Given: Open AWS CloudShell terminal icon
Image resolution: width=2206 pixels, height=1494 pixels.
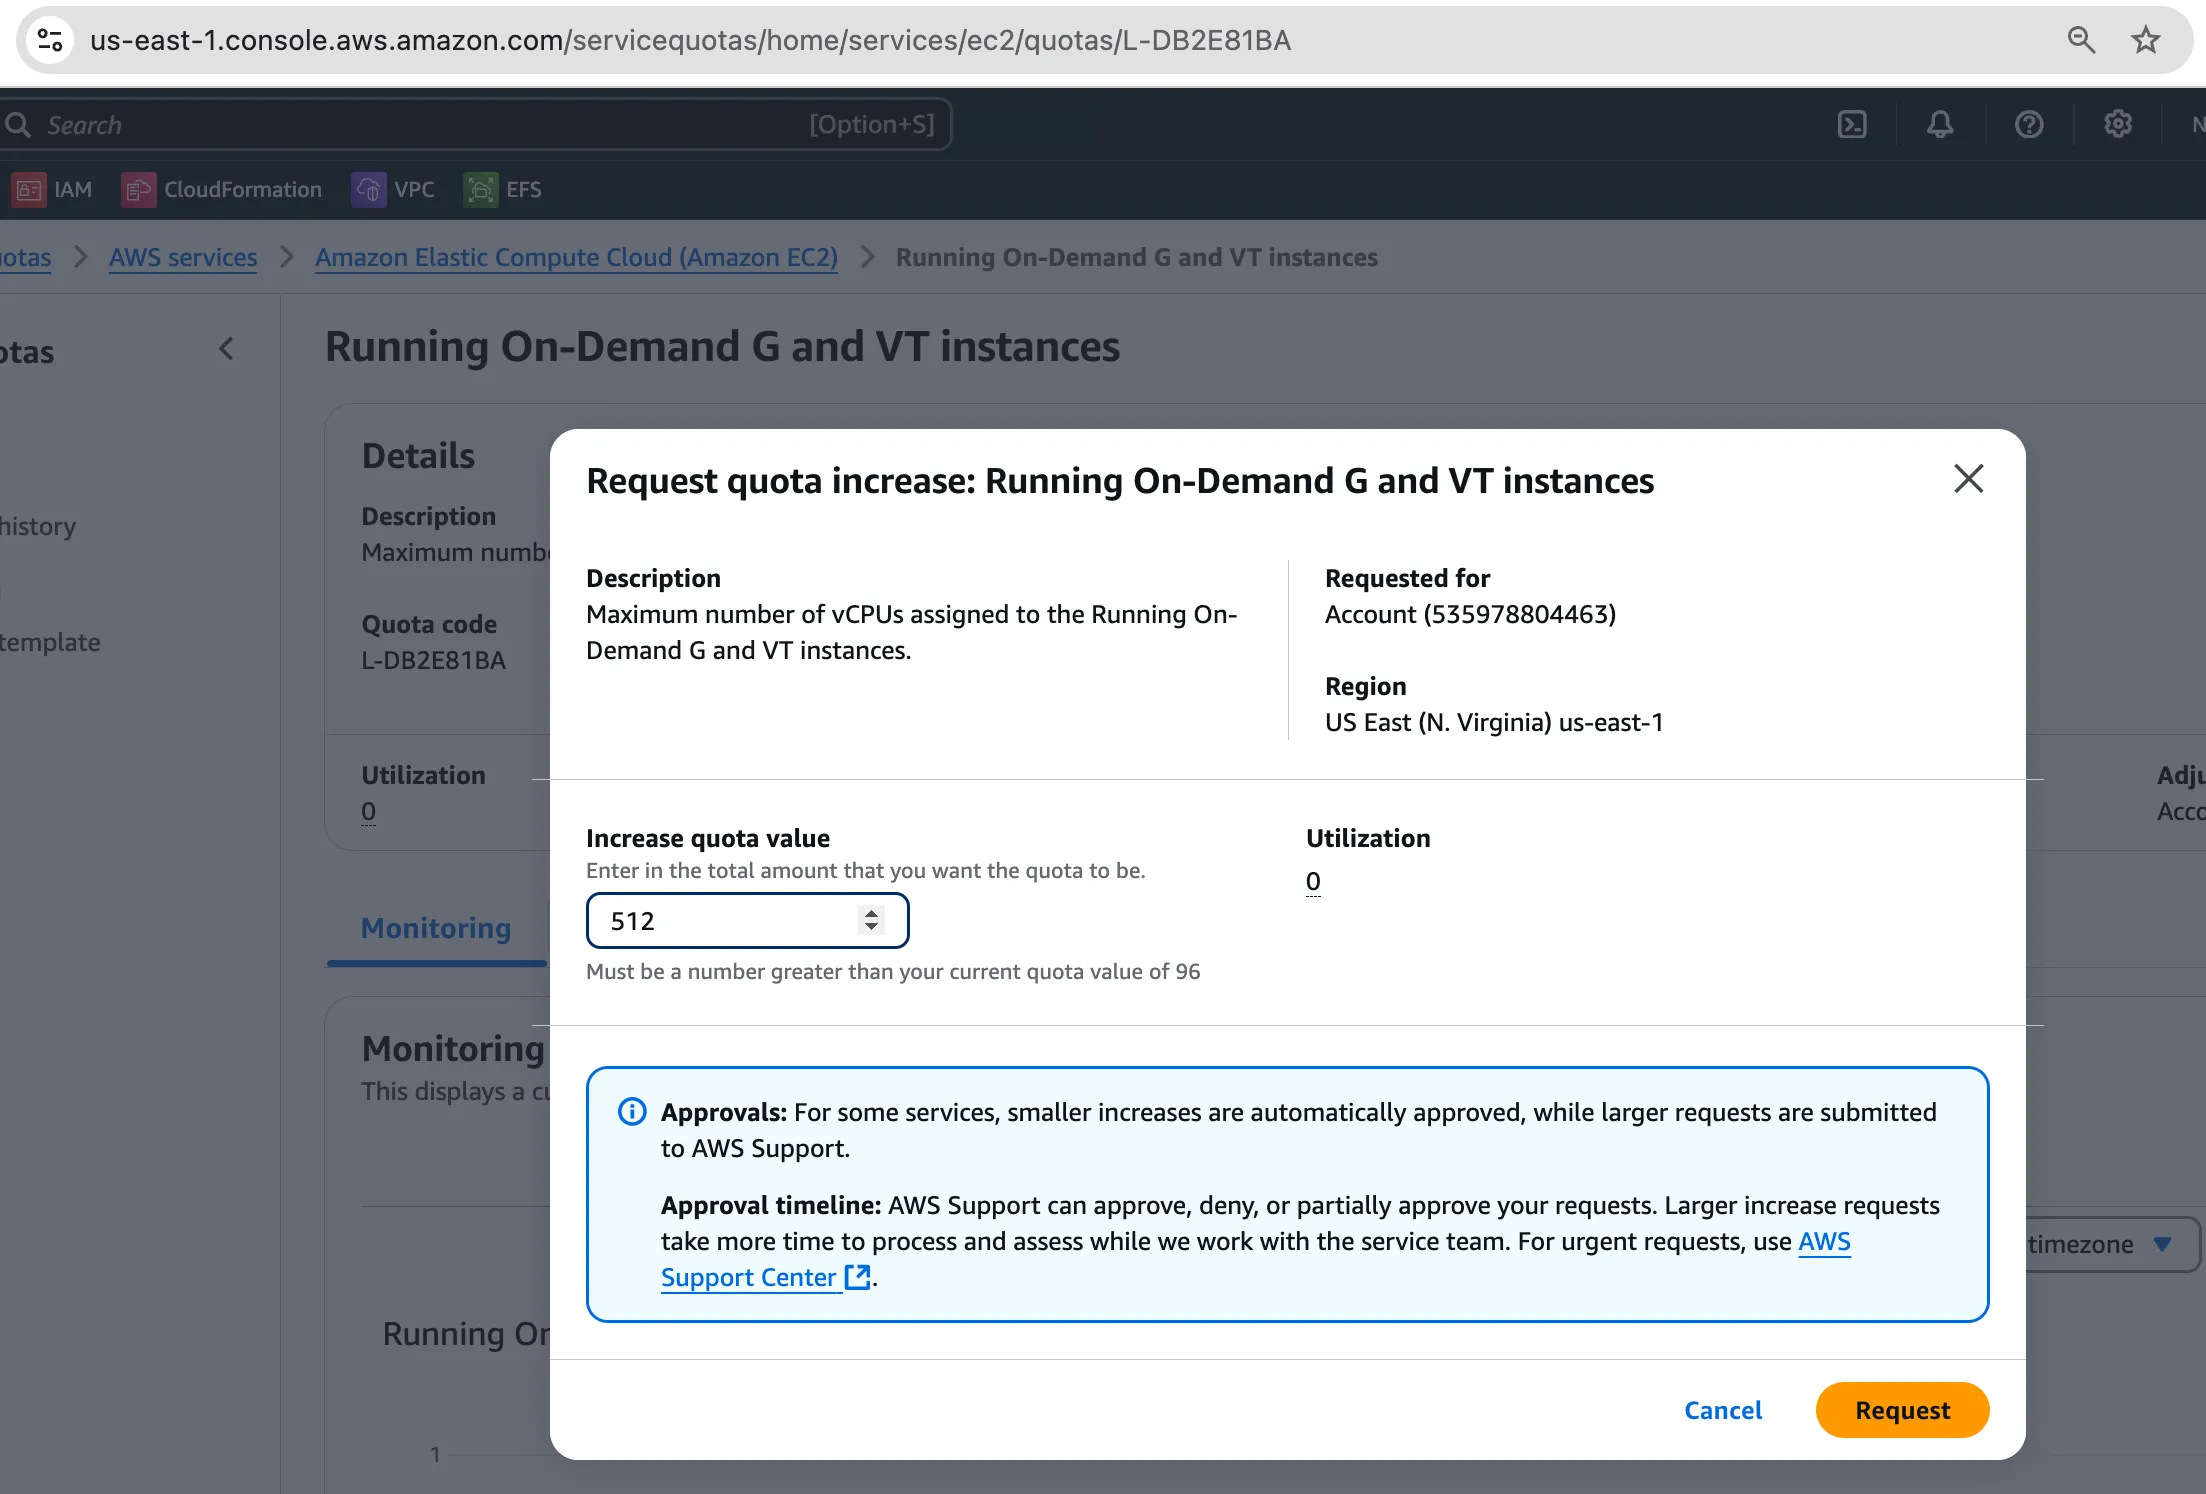Looking at the screenshot, I should click(x=1852, y=125).
